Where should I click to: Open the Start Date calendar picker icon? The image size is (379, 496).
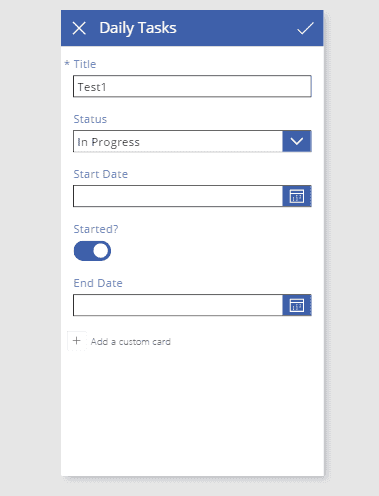[x=297, y=196]
